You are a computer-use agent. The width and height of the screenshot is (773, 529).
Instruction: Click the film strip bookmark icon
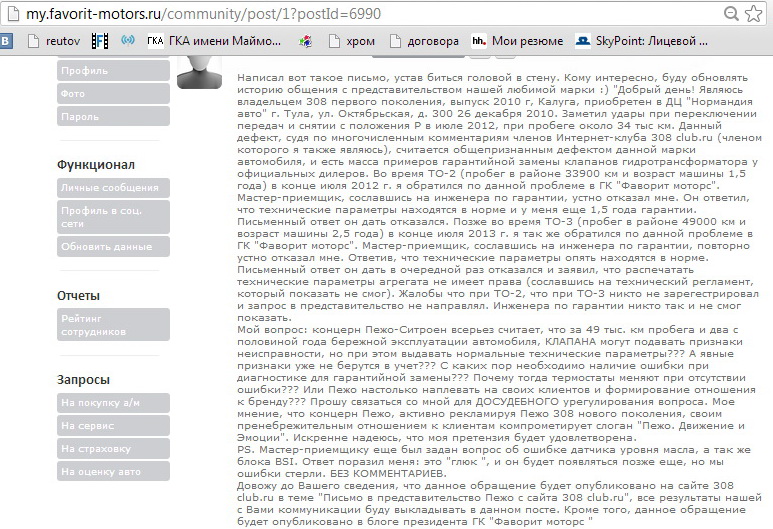click(98, 41)
